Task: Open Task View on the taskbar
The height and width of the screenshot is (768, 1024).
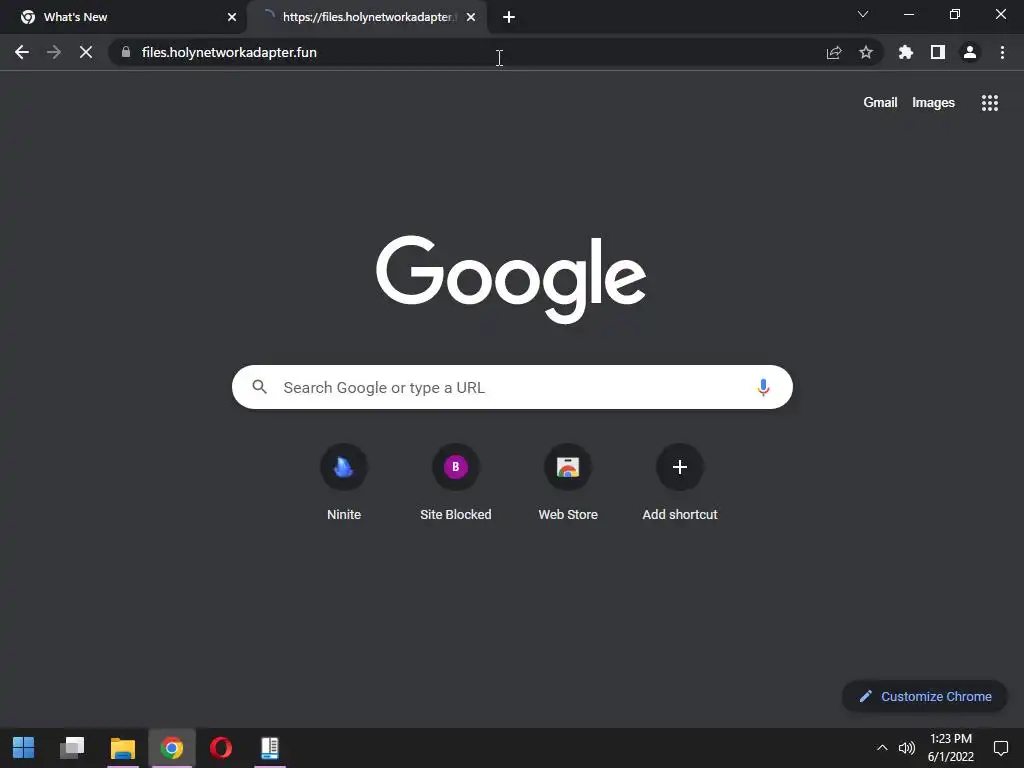Action: pos(72,748)
